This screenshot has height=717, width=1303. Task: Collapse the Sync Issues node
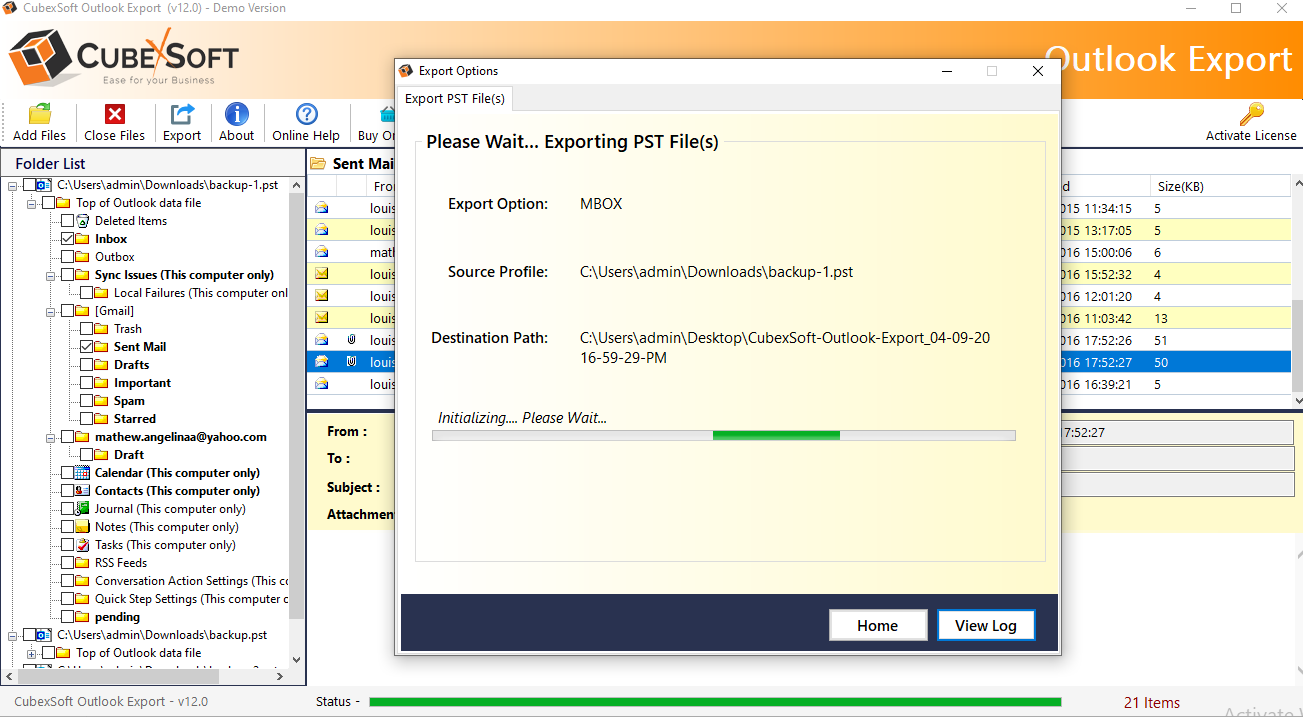pyautogui.click(x=51, y=275)
